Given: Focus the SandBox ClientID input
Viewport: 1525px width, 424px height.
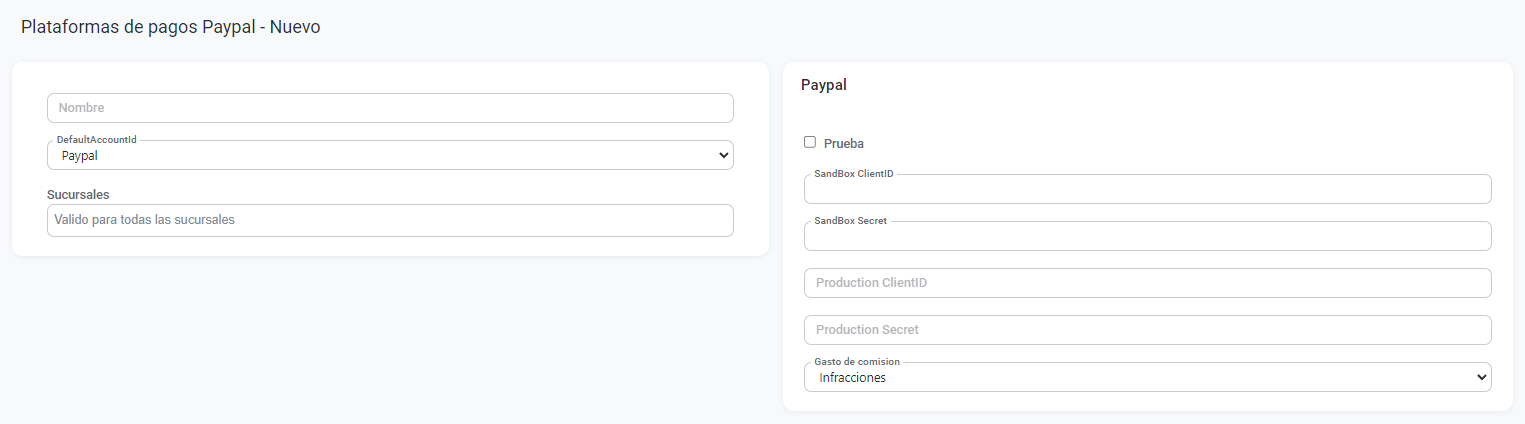Looking at the screenshot, I should (1147, 190).
